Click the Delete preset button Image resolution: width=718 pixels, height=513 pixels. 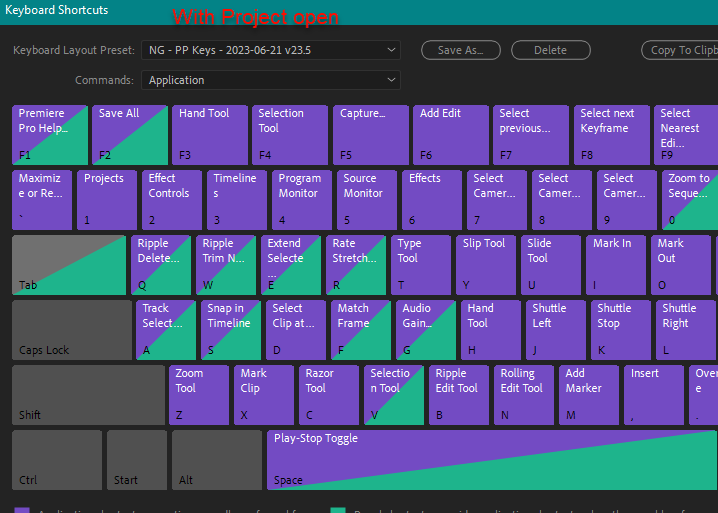(x=550, y=50)
